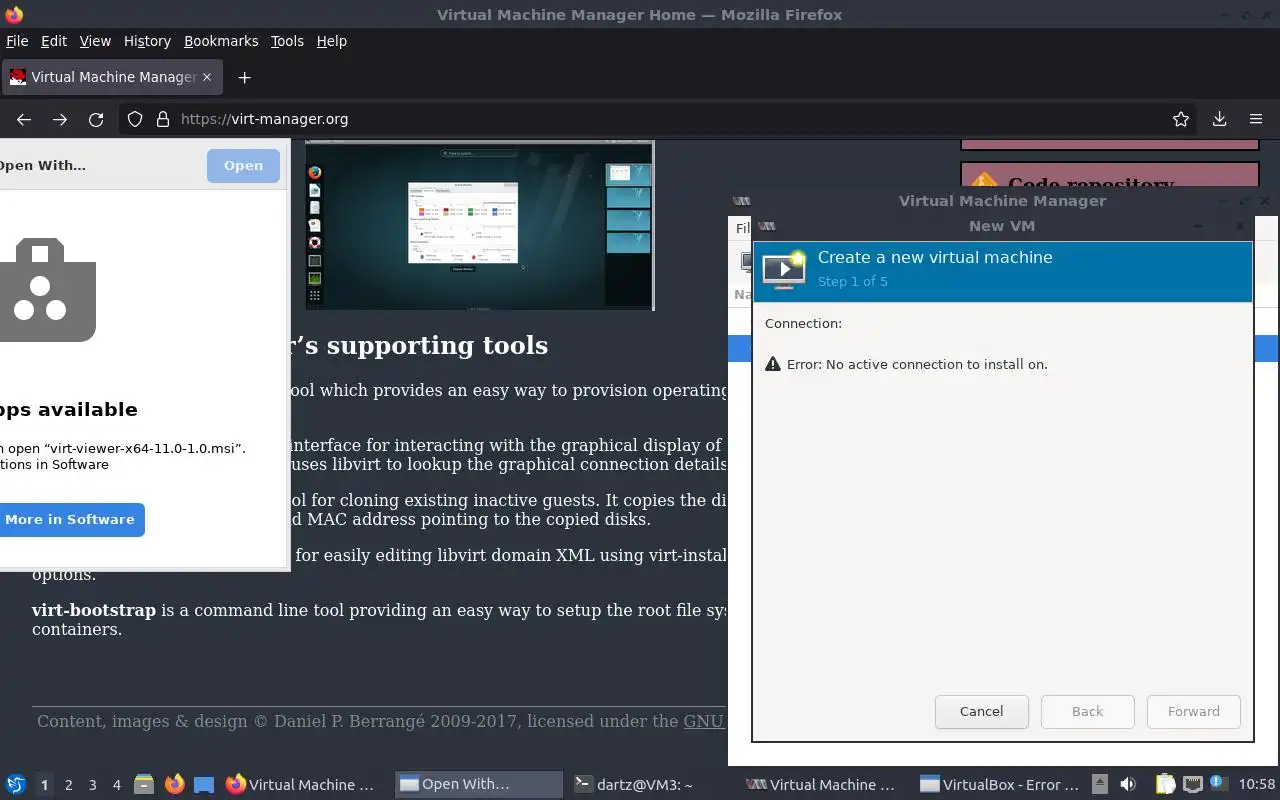Open the History menu in Firefox

(147, 41)
